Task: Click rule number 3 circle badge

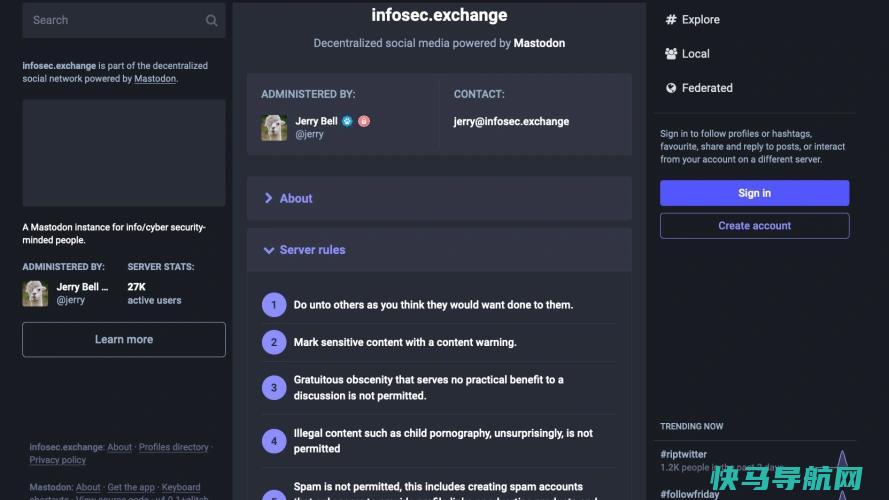Action: (x=274, y=388)
